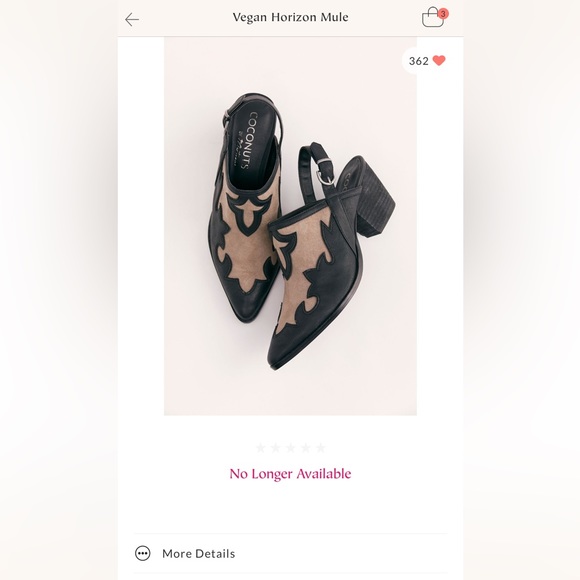The width and height of the screenshot is (580, 580).
Task: Open the shopping bag
Action: (433, 18)
